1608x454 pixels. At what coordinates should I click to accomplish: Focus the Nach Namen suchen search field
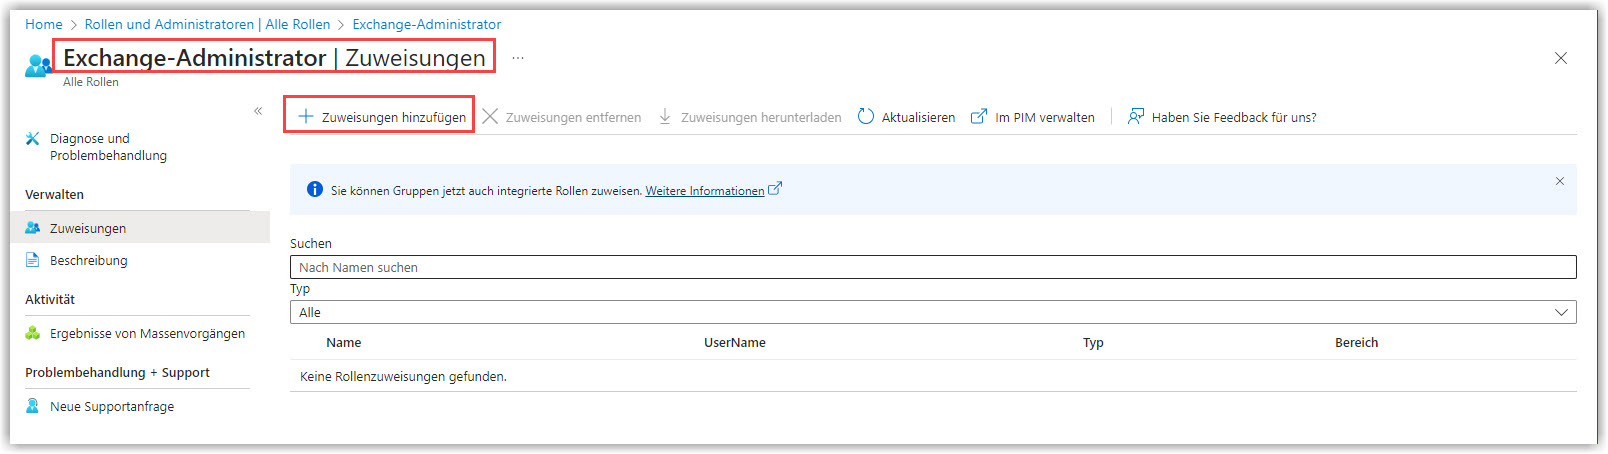tap(933, 267)
